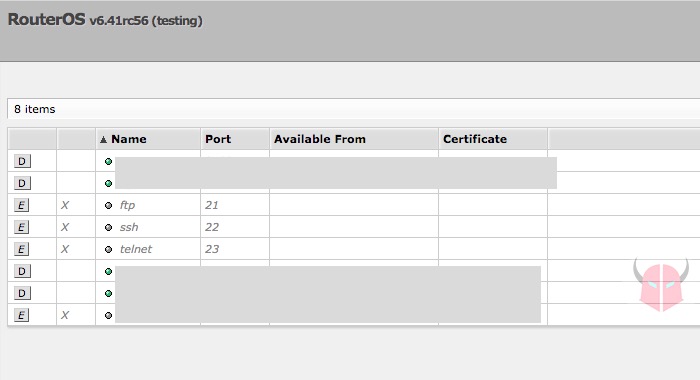This screenshot has height=380, width=700.
Task: Click the horned helmet logo watermark
Action: pyautogui.click(x=661, y=284)
